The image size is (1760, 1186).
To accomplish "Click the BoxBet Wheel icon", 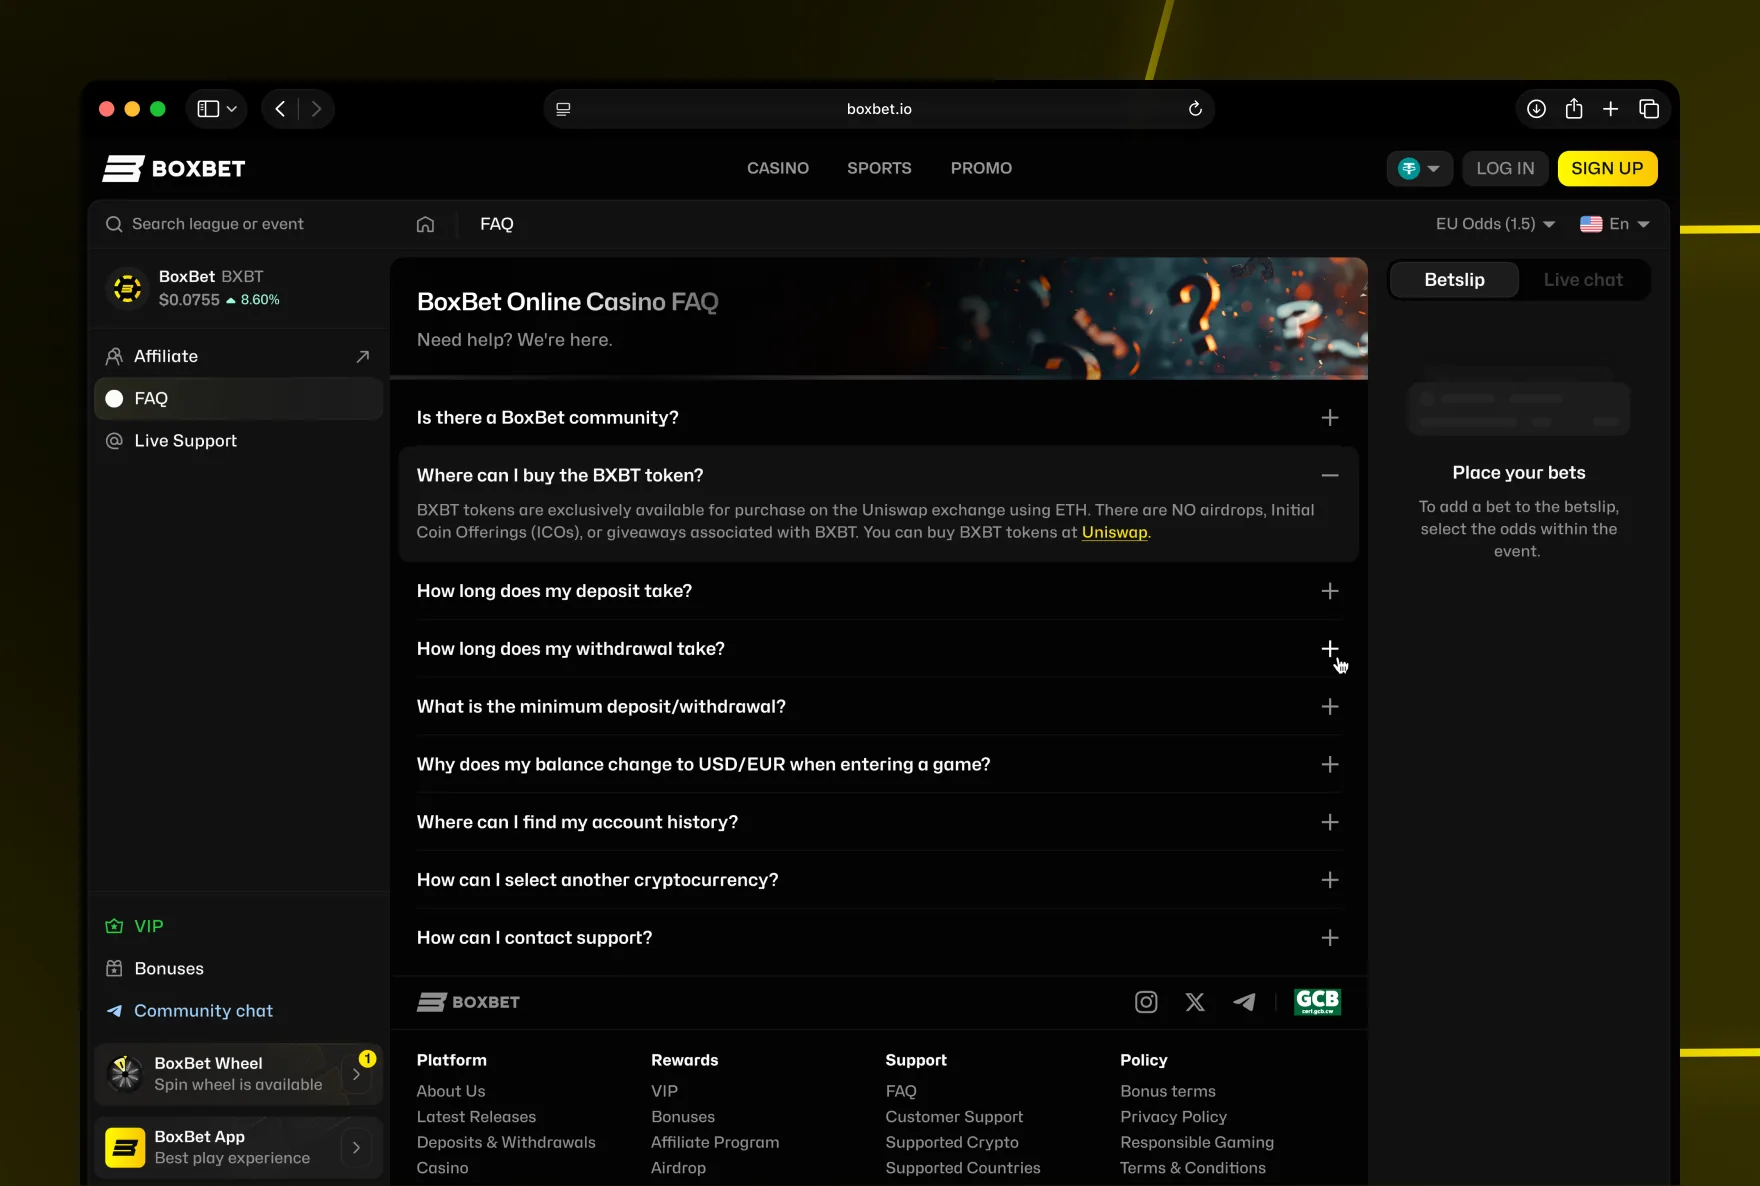I will tap(125, 1073).
